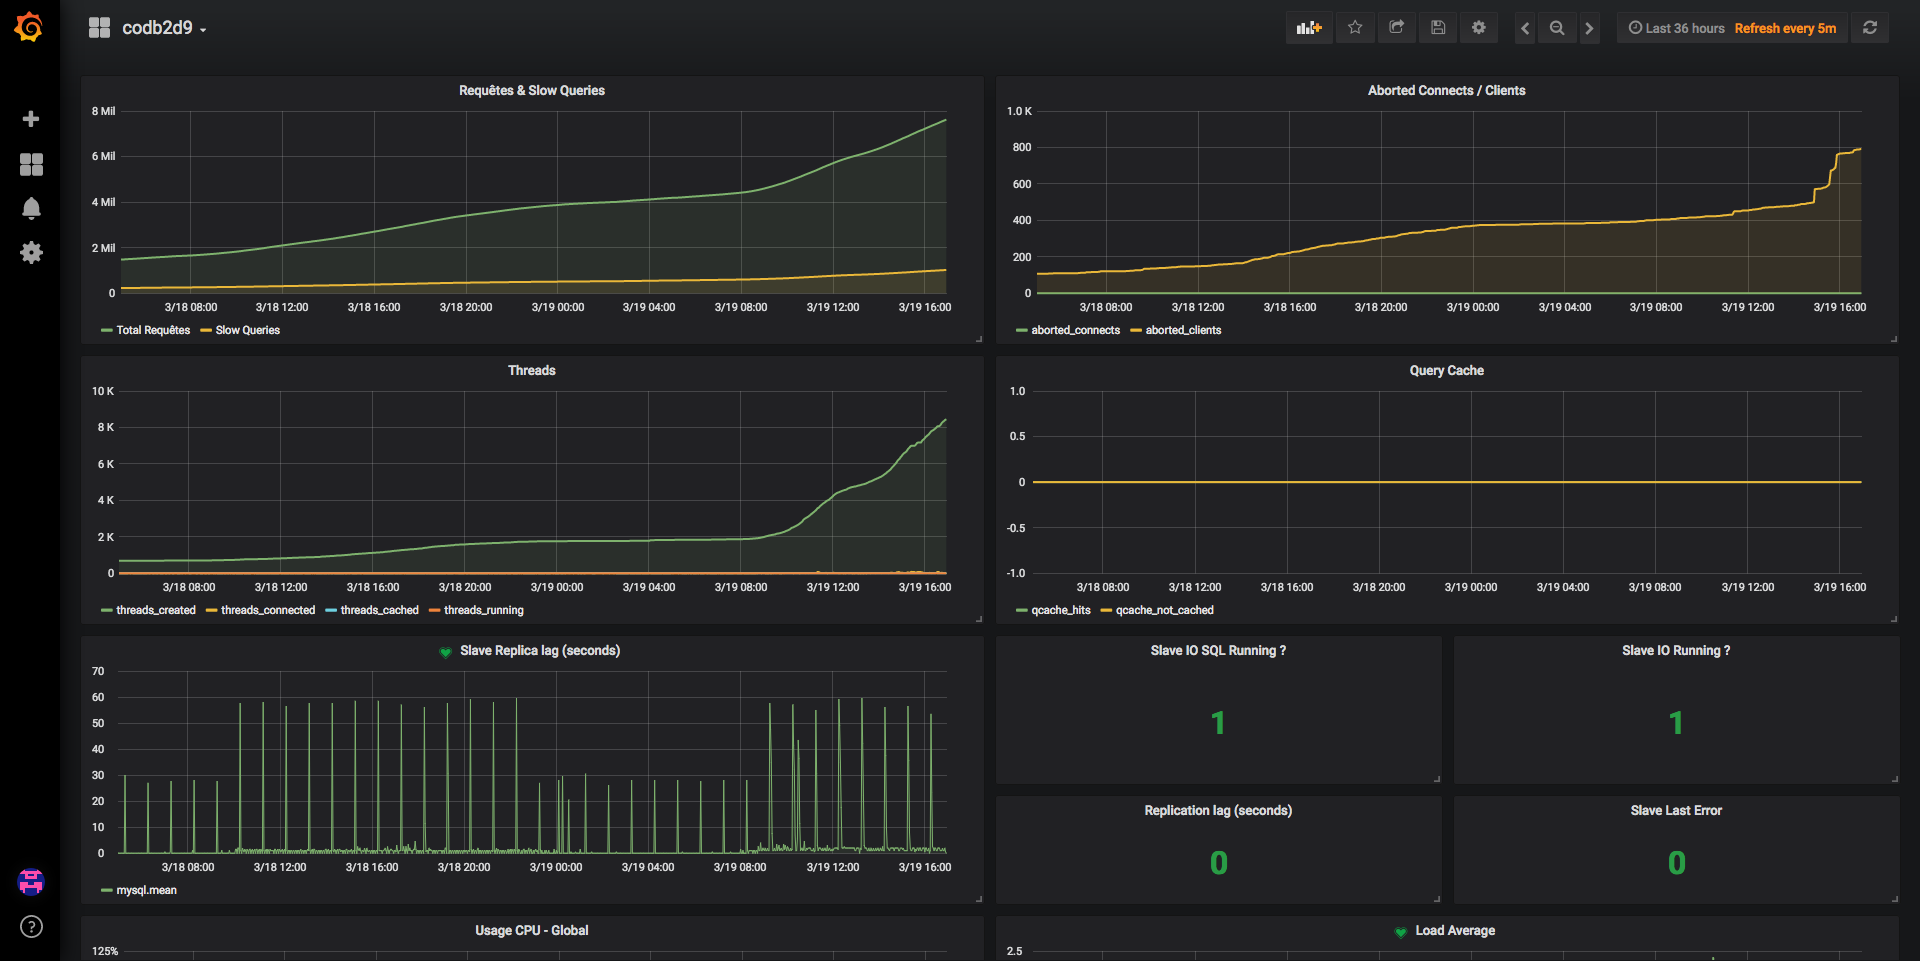Viewport: 1920px width, 961px height.
Task: Open dashboard settings gear in top bar
Action: (1479, 28)
